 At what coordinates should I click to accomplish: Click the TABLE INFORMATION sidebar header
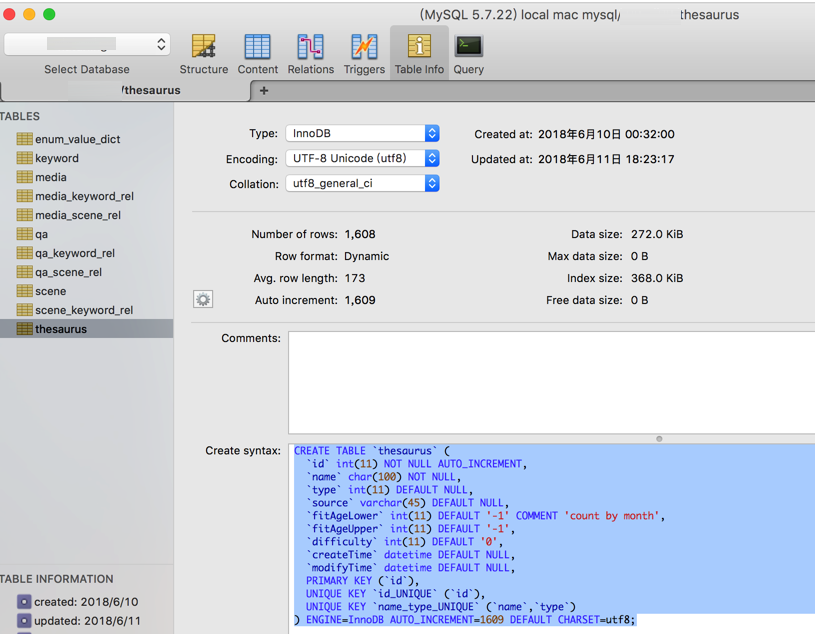pos(56,579)
